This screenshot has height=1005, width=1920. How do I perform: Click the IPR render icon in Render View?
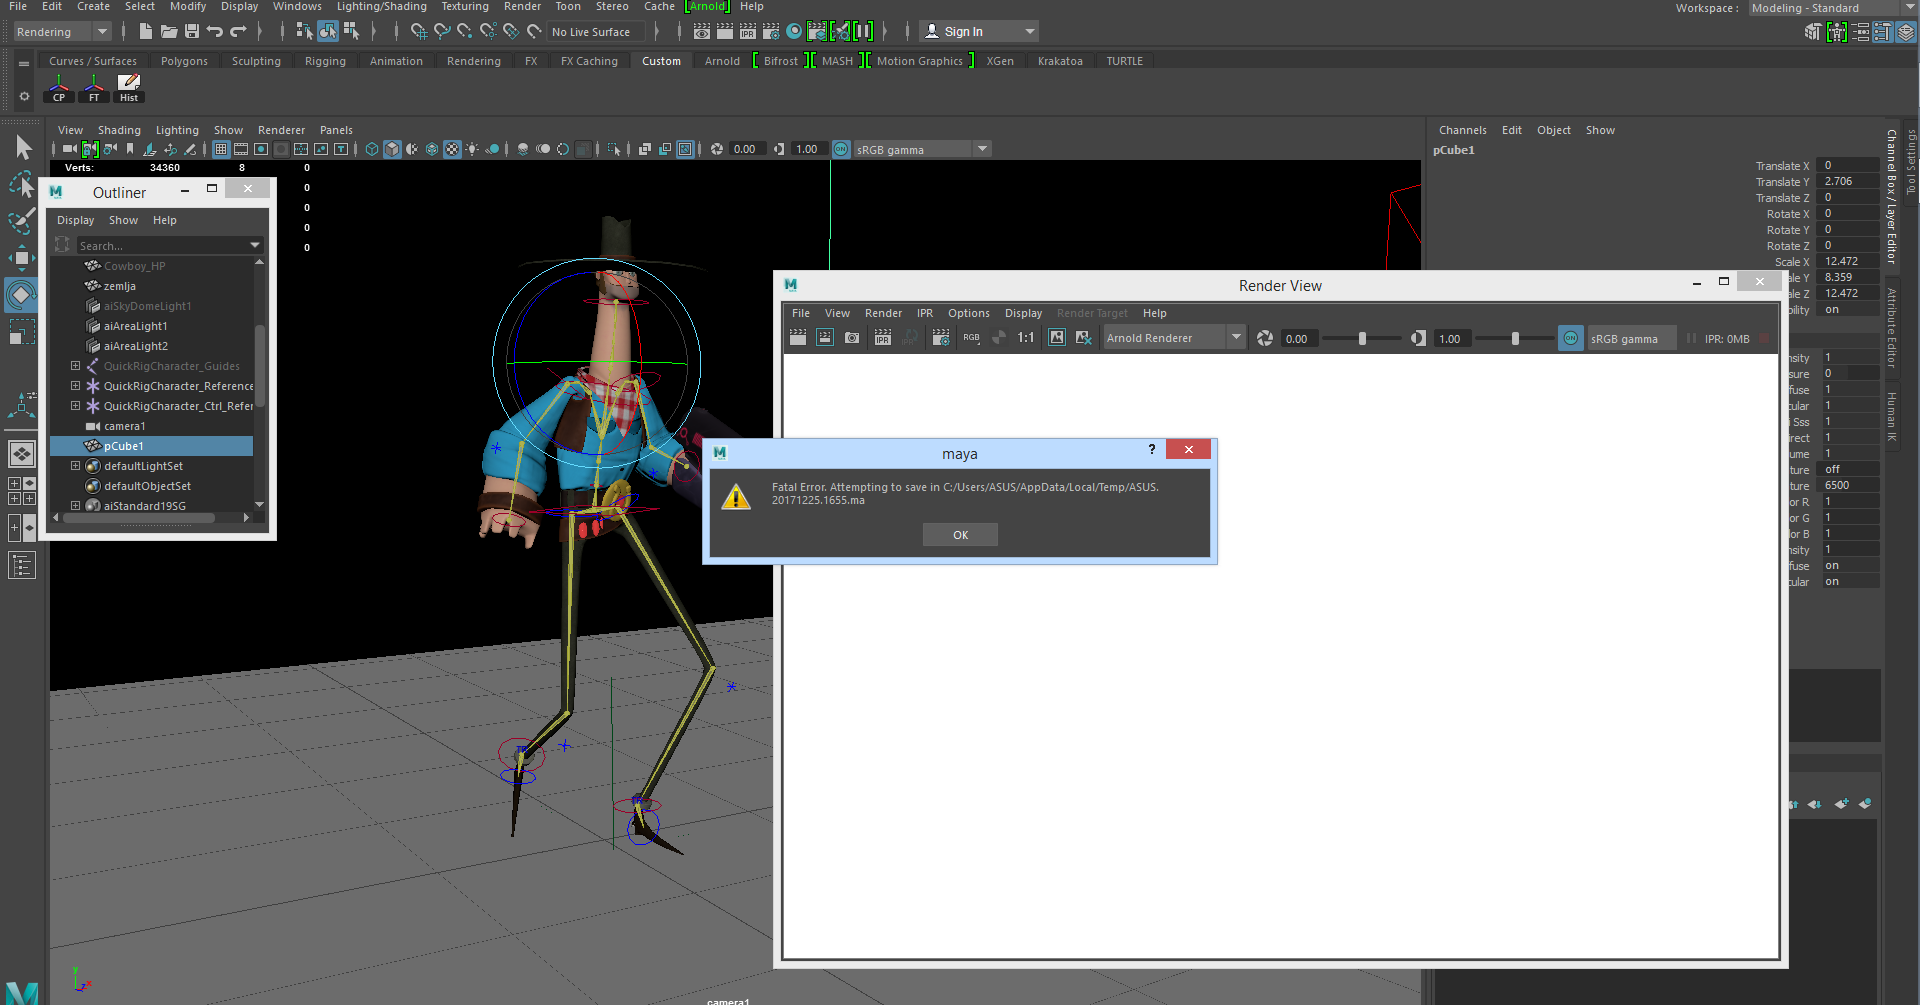(883, 338)
